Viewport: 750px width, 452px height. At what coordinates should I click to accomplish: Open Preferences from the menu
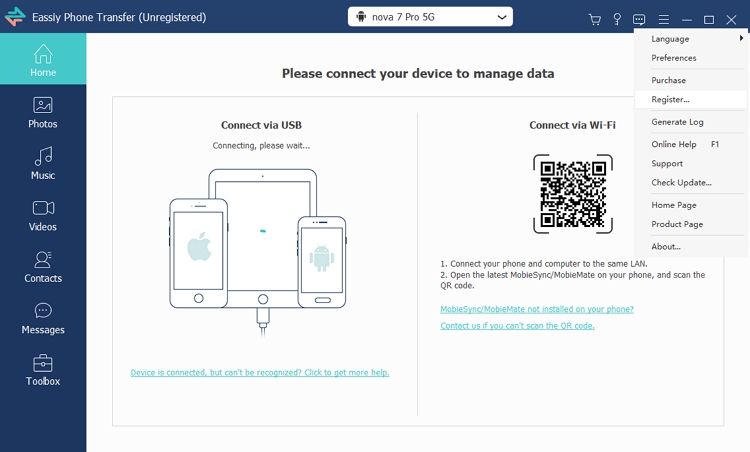tap(691, 58)
